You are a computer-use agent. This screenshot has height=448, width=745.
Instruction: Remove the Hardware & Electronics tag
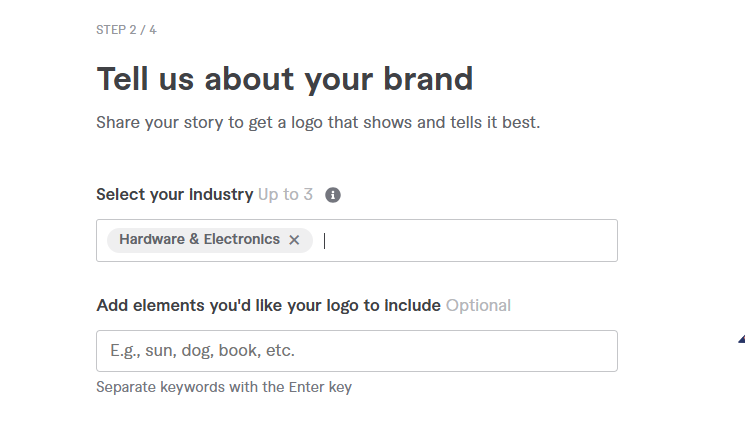click(294, 240)
